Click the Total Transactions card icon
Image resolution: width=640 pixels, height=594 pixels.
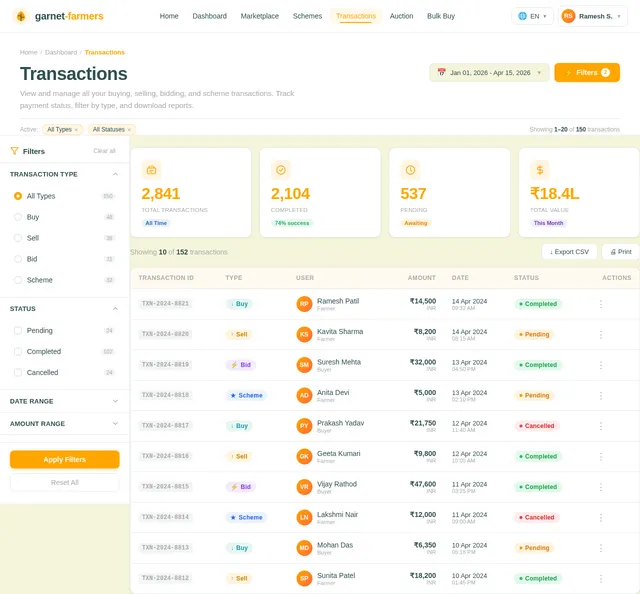pos(151,170)
